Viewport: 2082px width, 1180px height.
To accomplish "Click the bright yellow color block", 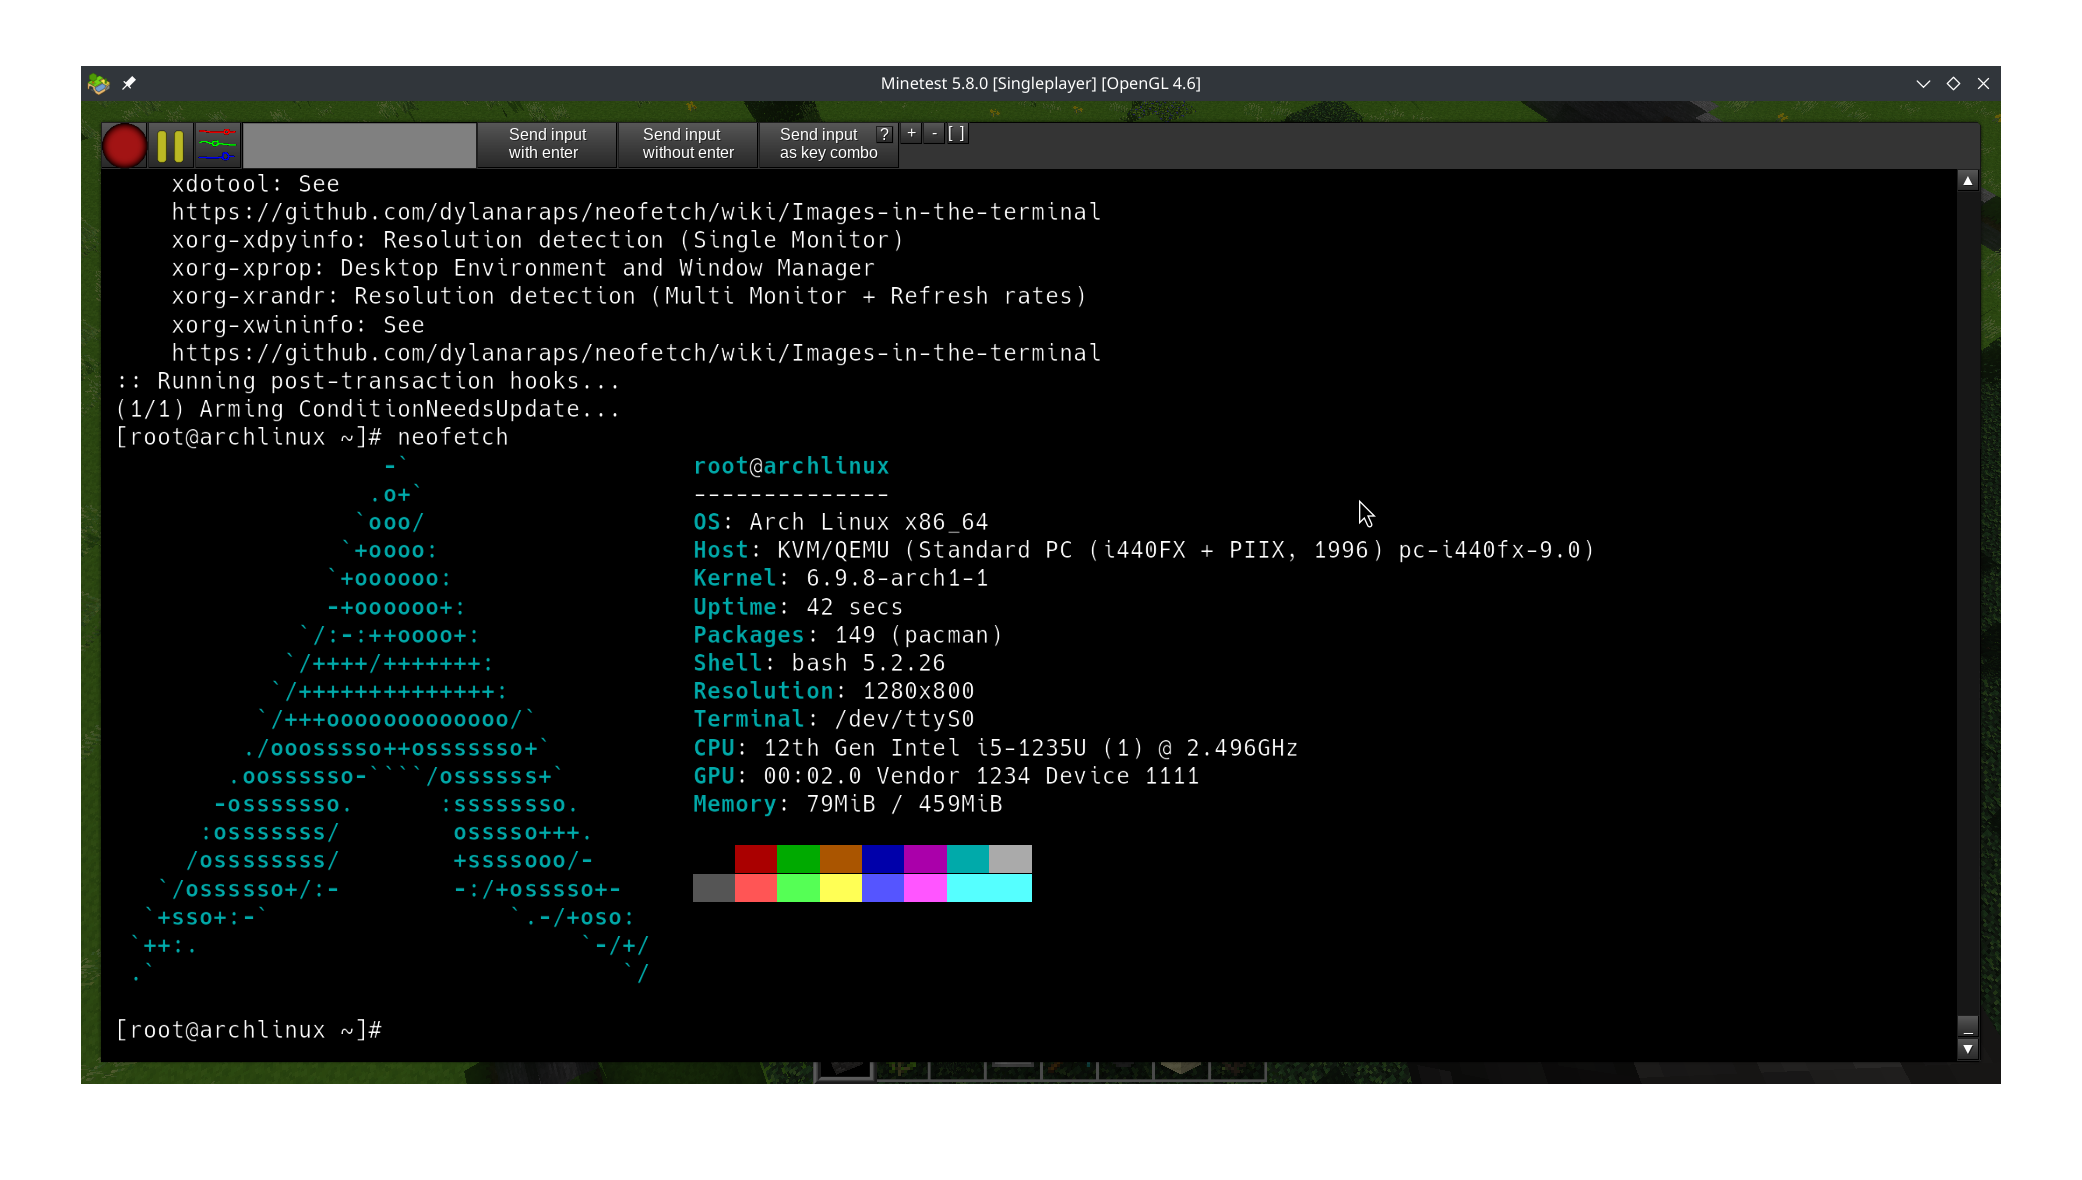I will click(x=840, y=887).
